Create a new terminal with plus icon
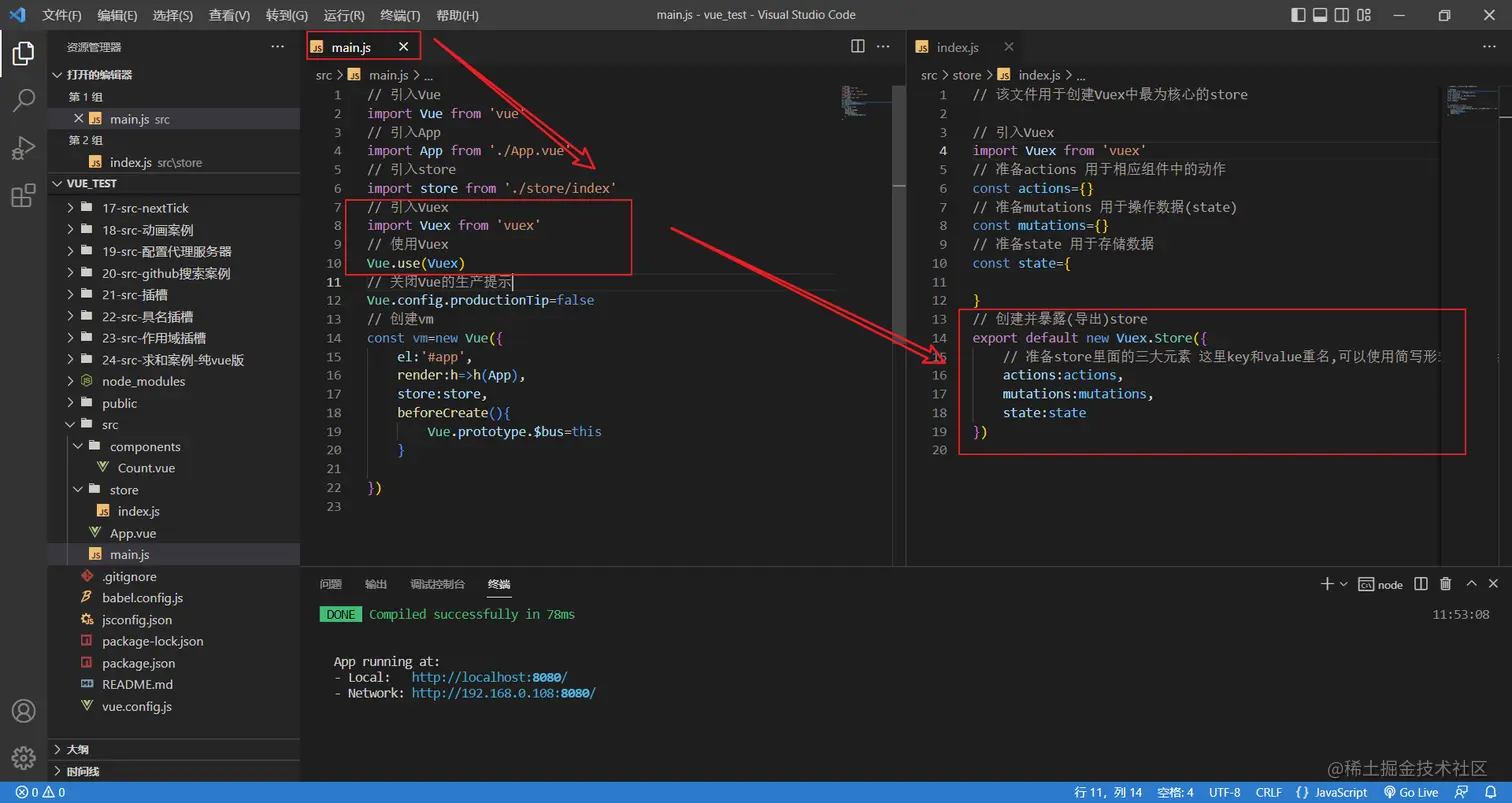The width and height of the screenshot is (1512, 803). tap(1326, 584)
